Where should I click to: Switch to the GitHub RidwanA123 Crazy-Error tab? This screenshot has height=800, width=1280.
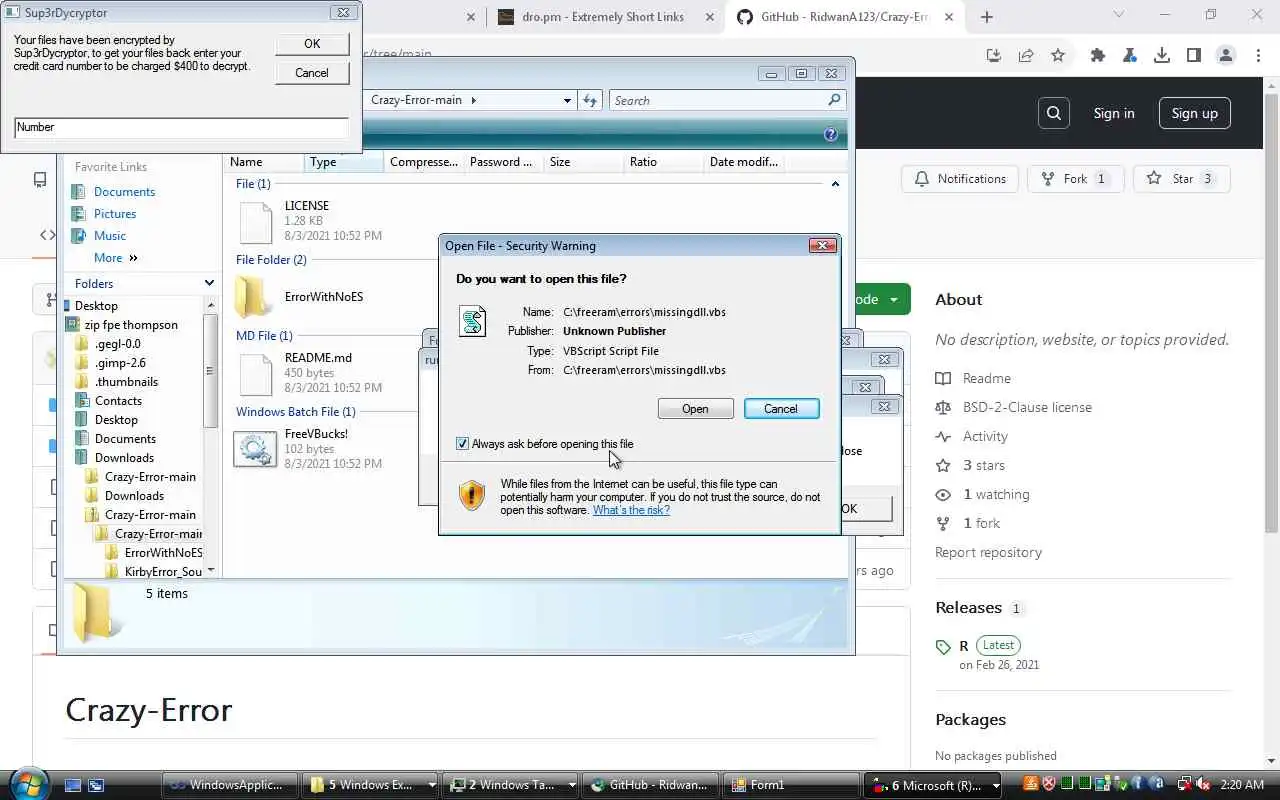(x=846, y=17)
